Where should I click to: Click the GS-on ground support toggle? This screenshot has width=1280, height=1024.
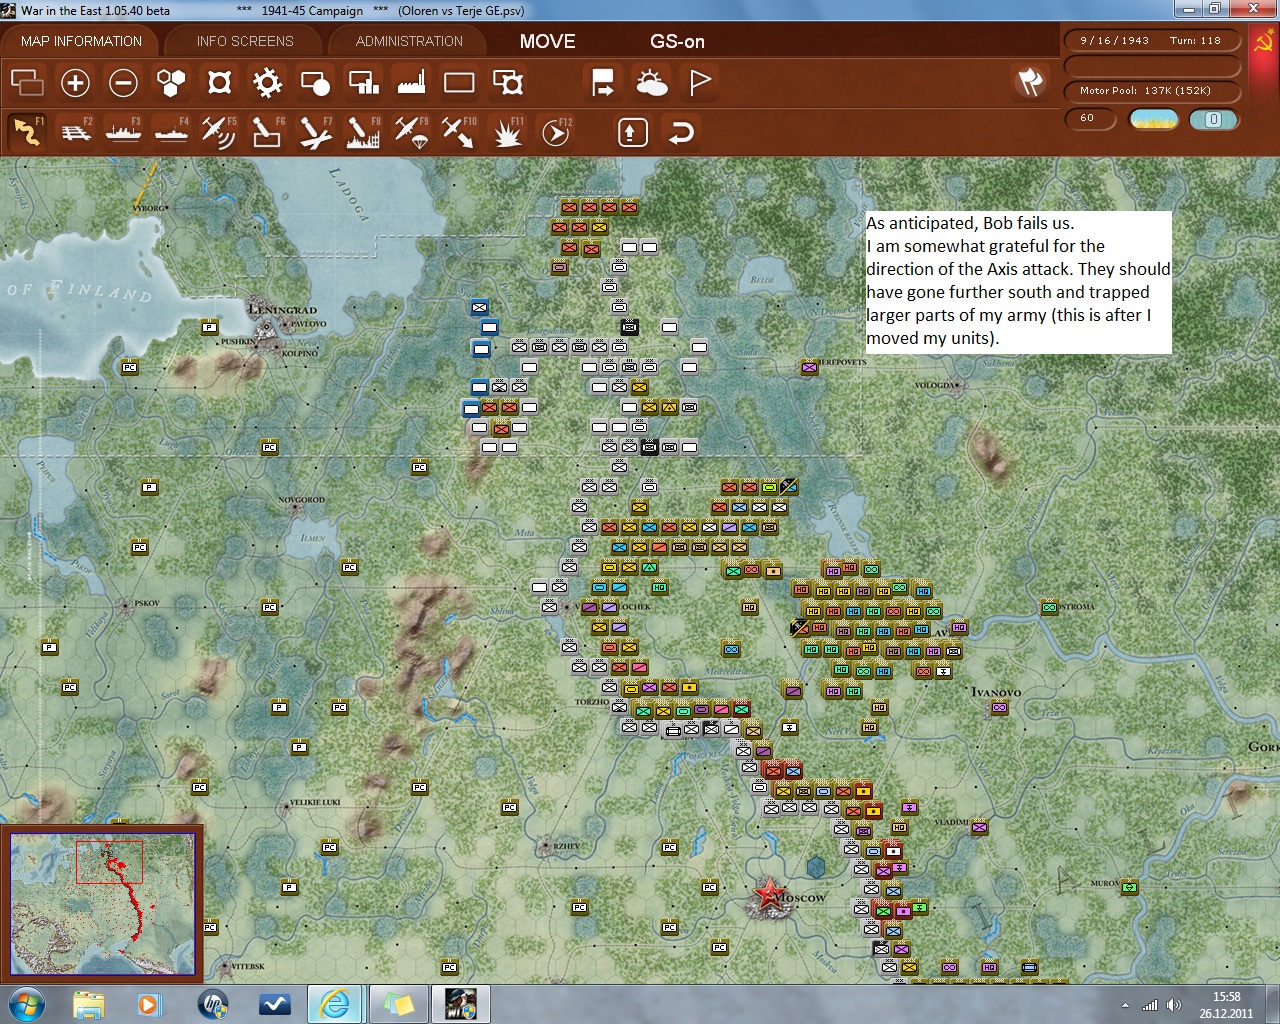(x=677, y=41)
